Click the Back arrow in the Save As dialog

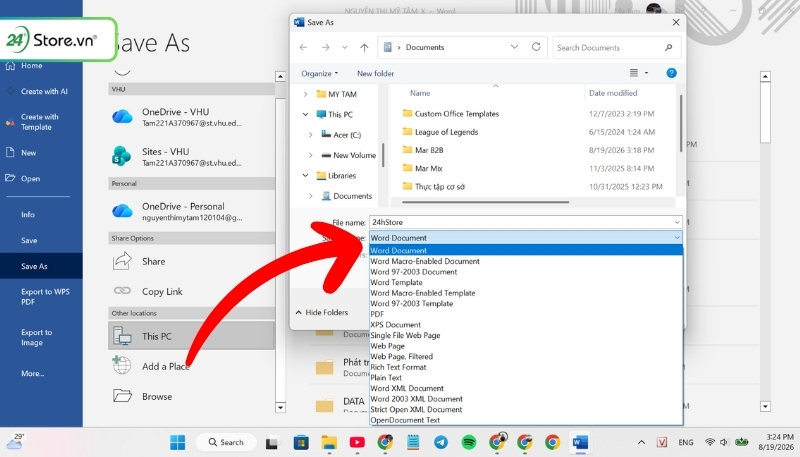point(304,47)
